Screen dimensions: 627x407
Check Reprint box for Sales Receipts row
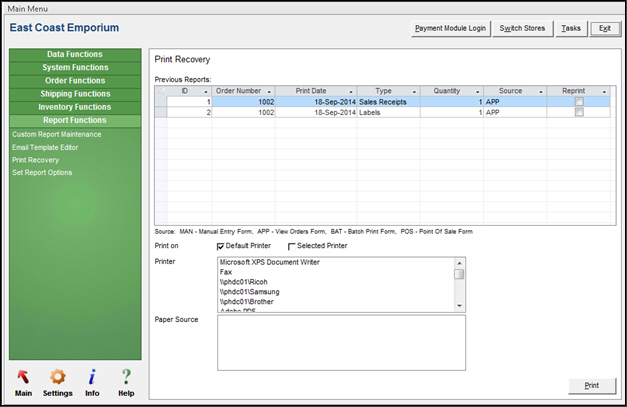point(579,101)
